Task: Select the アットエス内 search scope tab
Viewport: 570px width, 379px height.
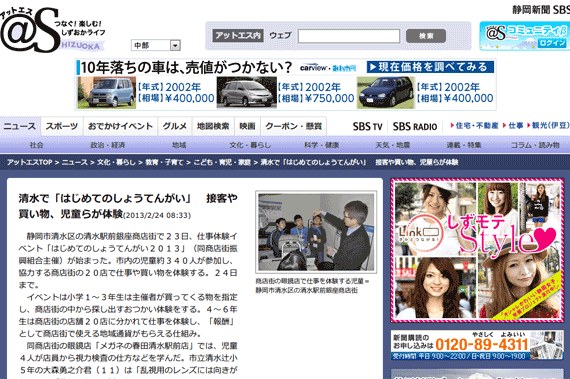Action: [x=238, y=36]
